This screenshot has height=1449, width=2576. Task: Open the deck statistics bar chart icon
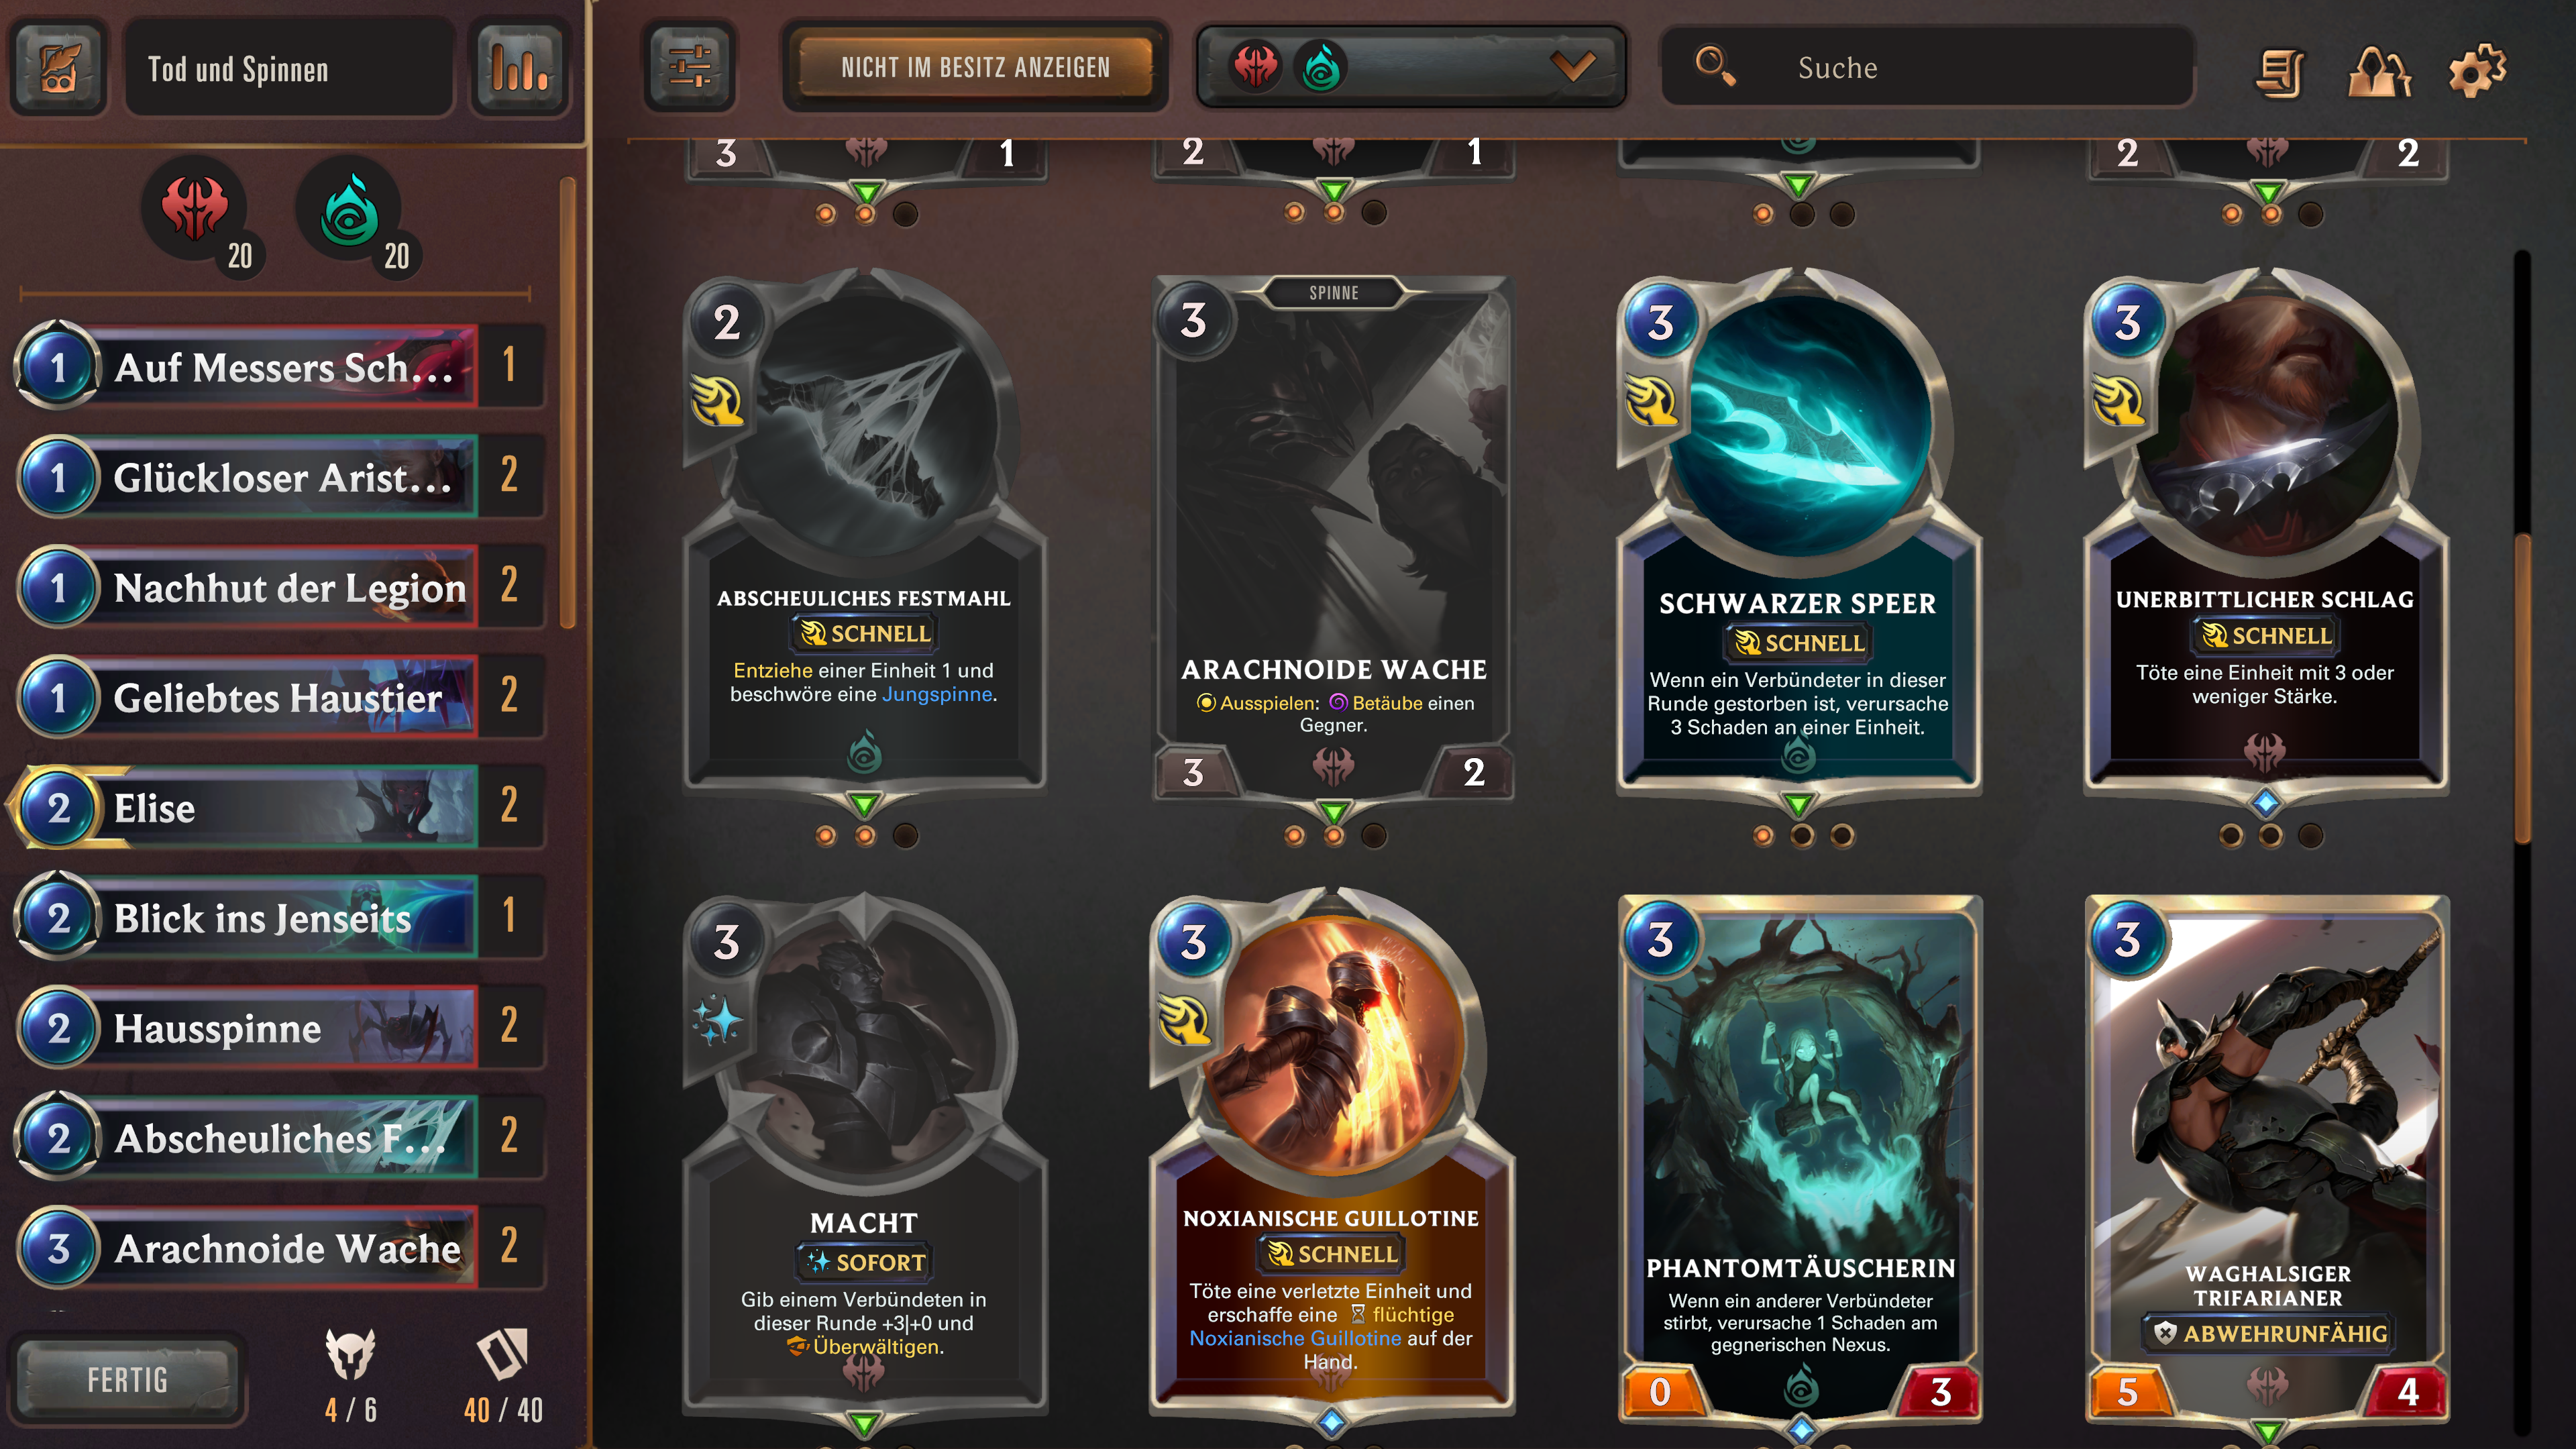point(520,68)
